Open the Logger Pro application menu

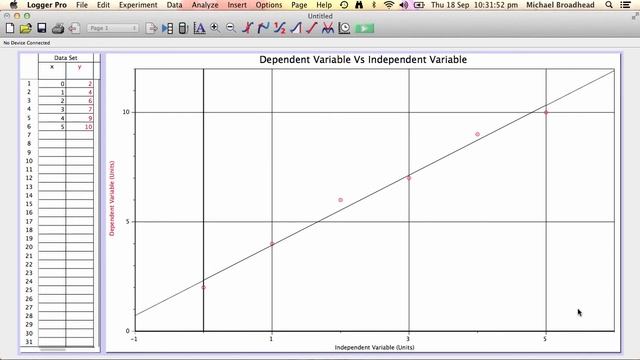point(47,5)
